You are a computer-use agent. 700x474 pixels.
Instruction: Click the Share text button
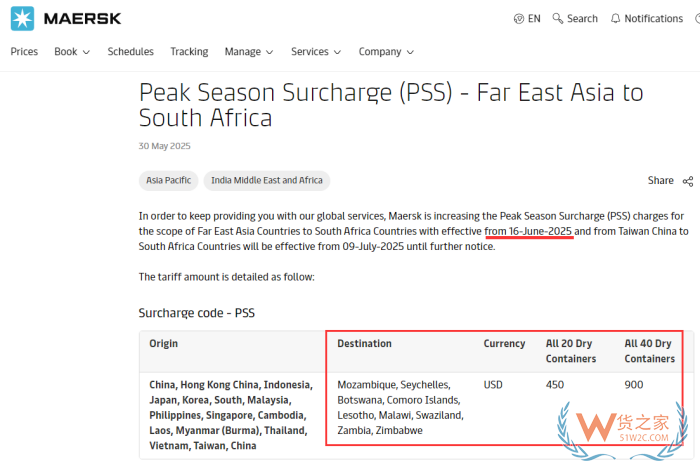[x=660, y=180]
